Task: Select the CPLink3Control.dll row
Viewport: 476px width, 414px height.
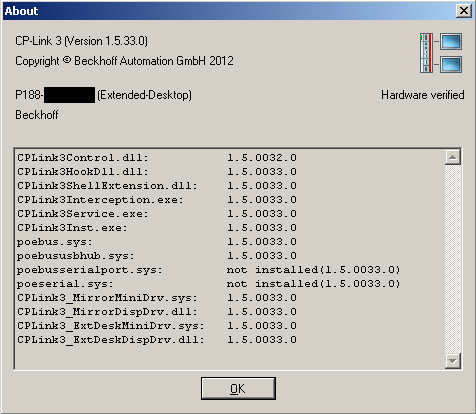Action: tap(157, 157)
